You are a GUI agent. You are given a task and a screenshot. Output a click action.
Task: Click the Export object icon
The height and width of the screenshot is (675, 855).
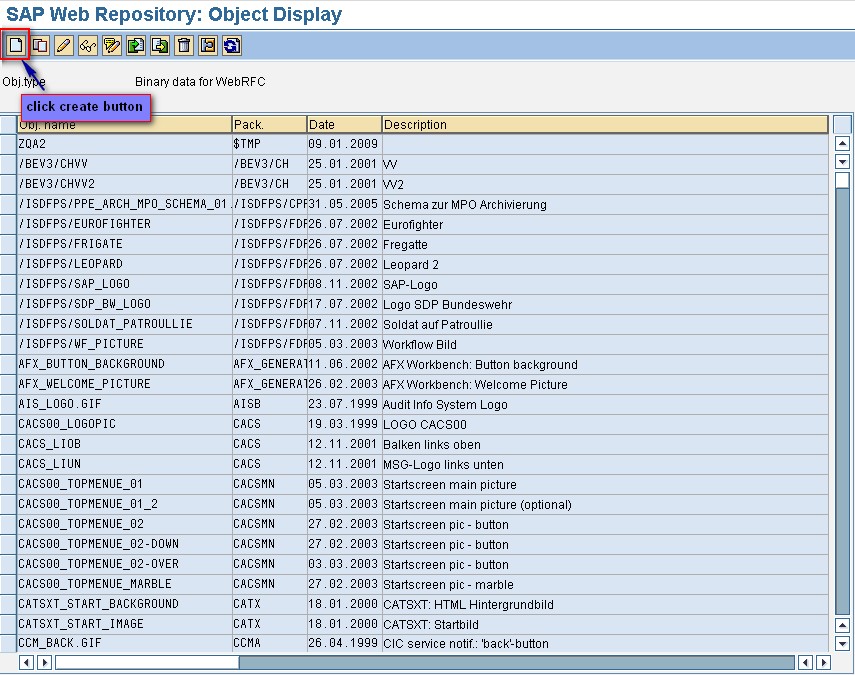pyautogui.click(x=159, y=45)
